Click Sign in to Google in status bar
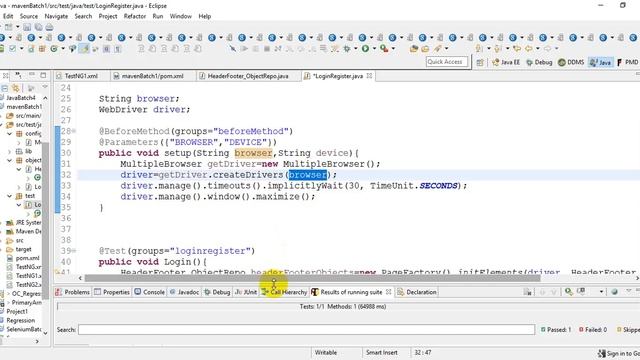The width and height of the screenshot is (640, 360). 619,353
